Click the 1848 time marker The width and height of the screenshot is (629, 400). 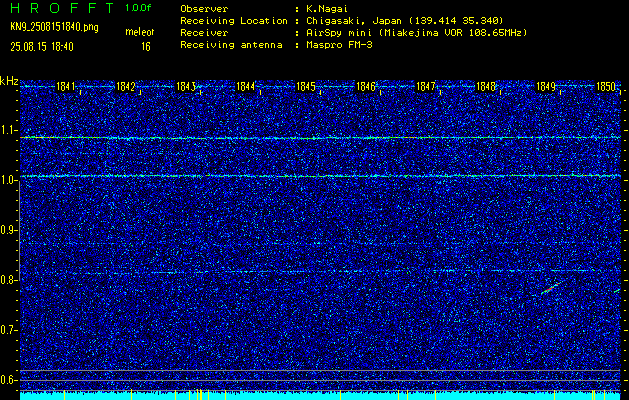point(486,86)
